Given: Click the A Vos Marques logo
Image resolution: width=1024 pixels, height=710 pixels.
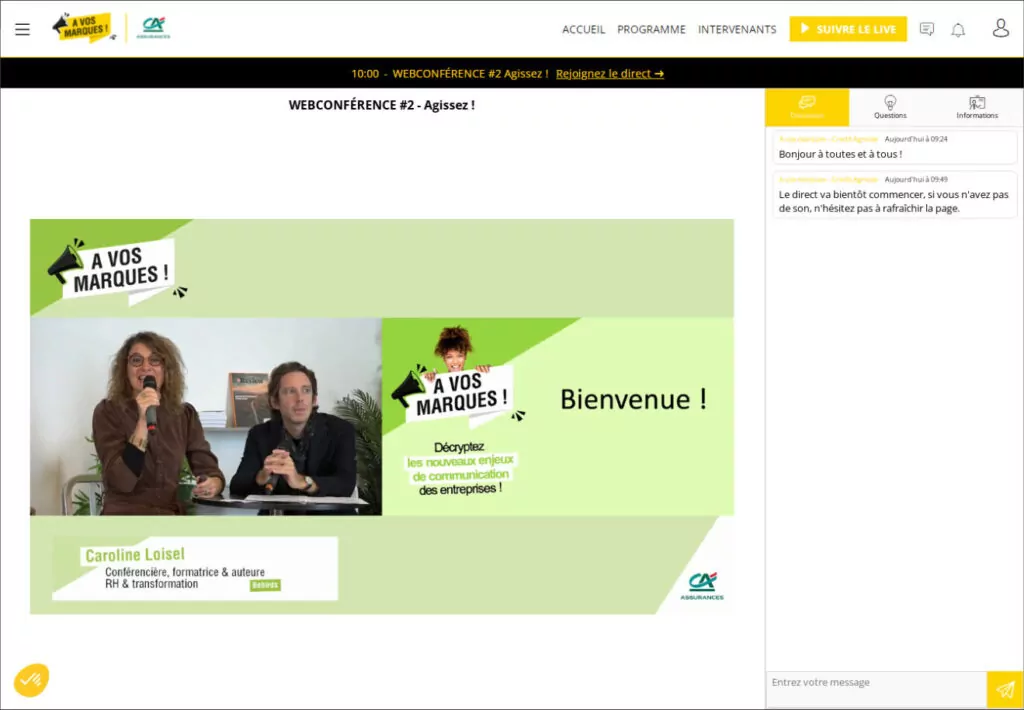Looking at the screenshot, I should [84, 28].
